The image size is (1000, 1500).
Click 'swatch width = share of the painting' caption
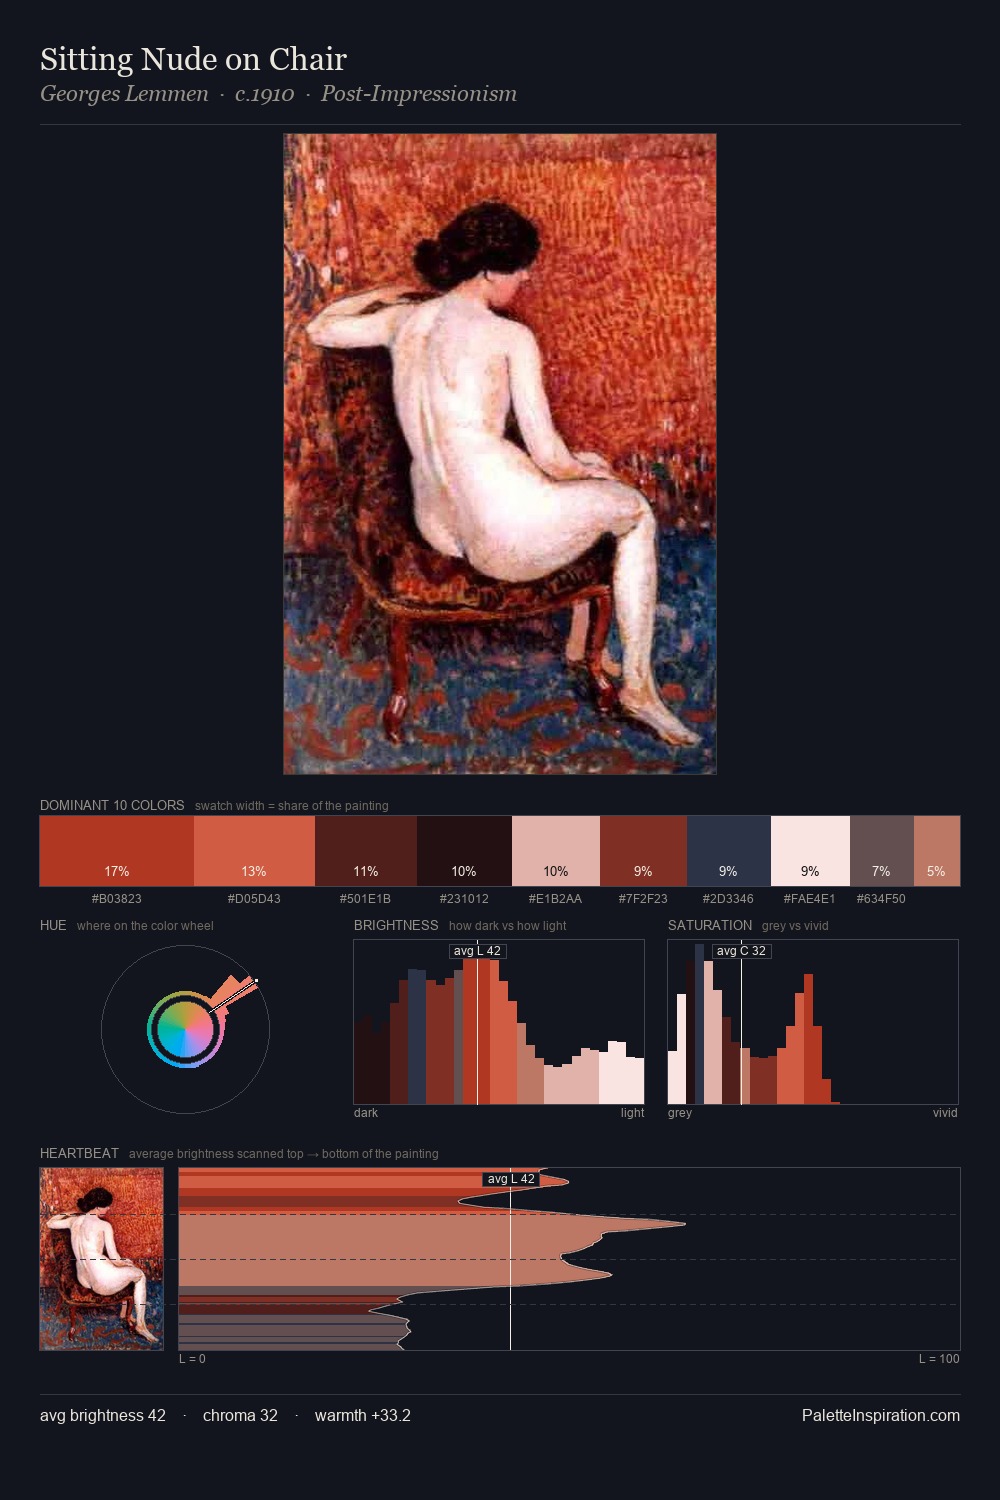pyautogui.click(x=292, y=806)
